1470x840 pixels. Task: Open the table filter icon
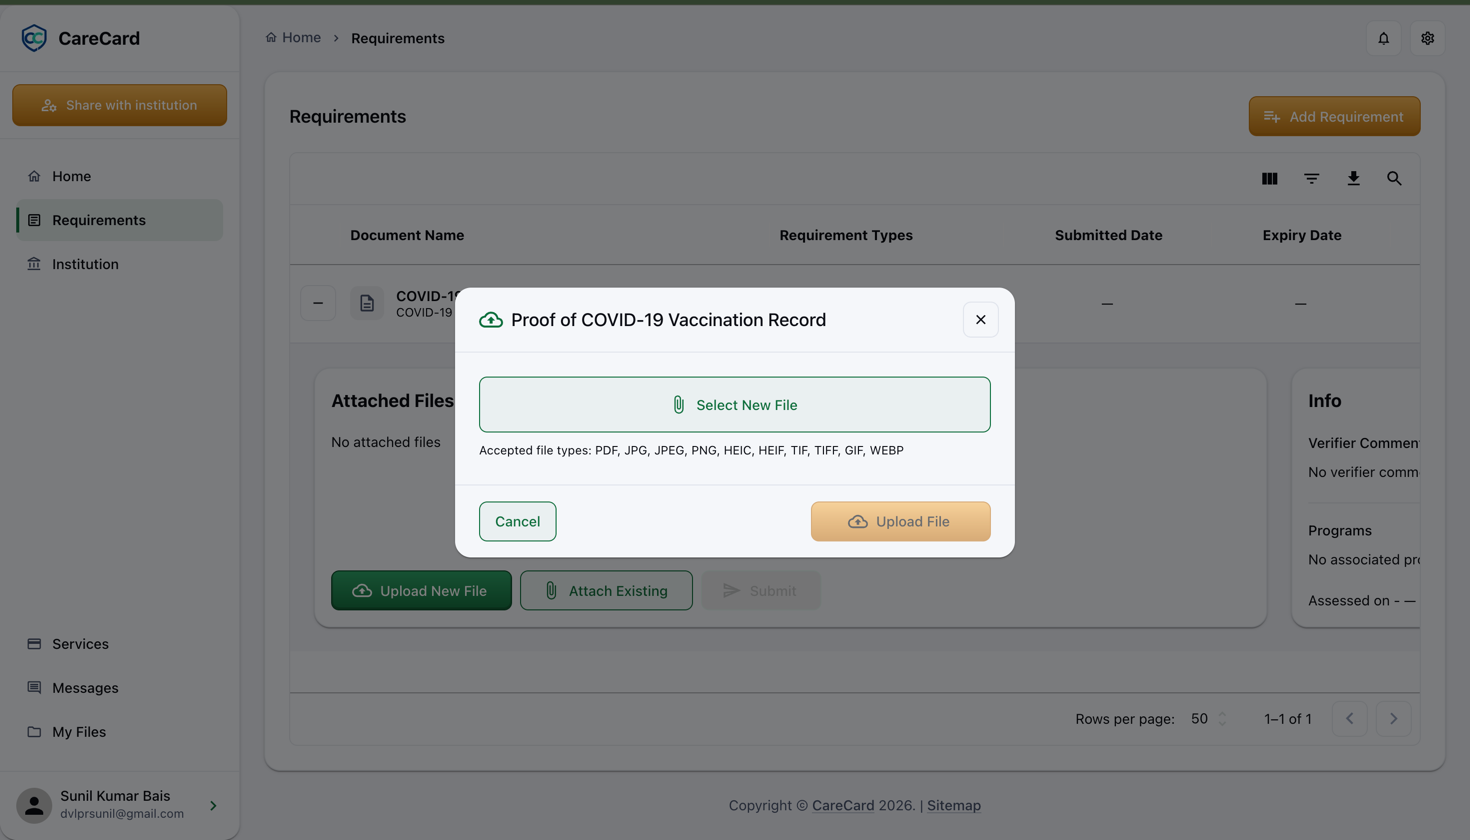coord(1312,179)
